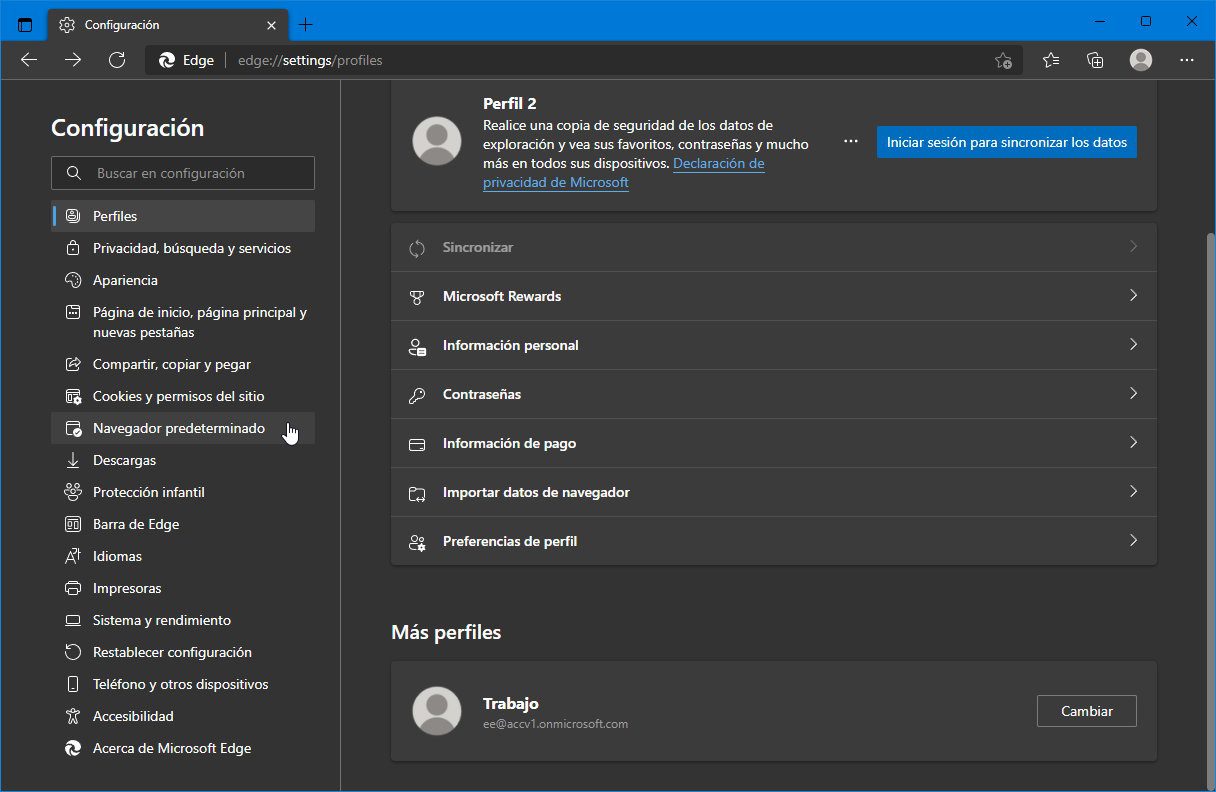Click the Sincronizar sync arrows icon

pos(417,248)
